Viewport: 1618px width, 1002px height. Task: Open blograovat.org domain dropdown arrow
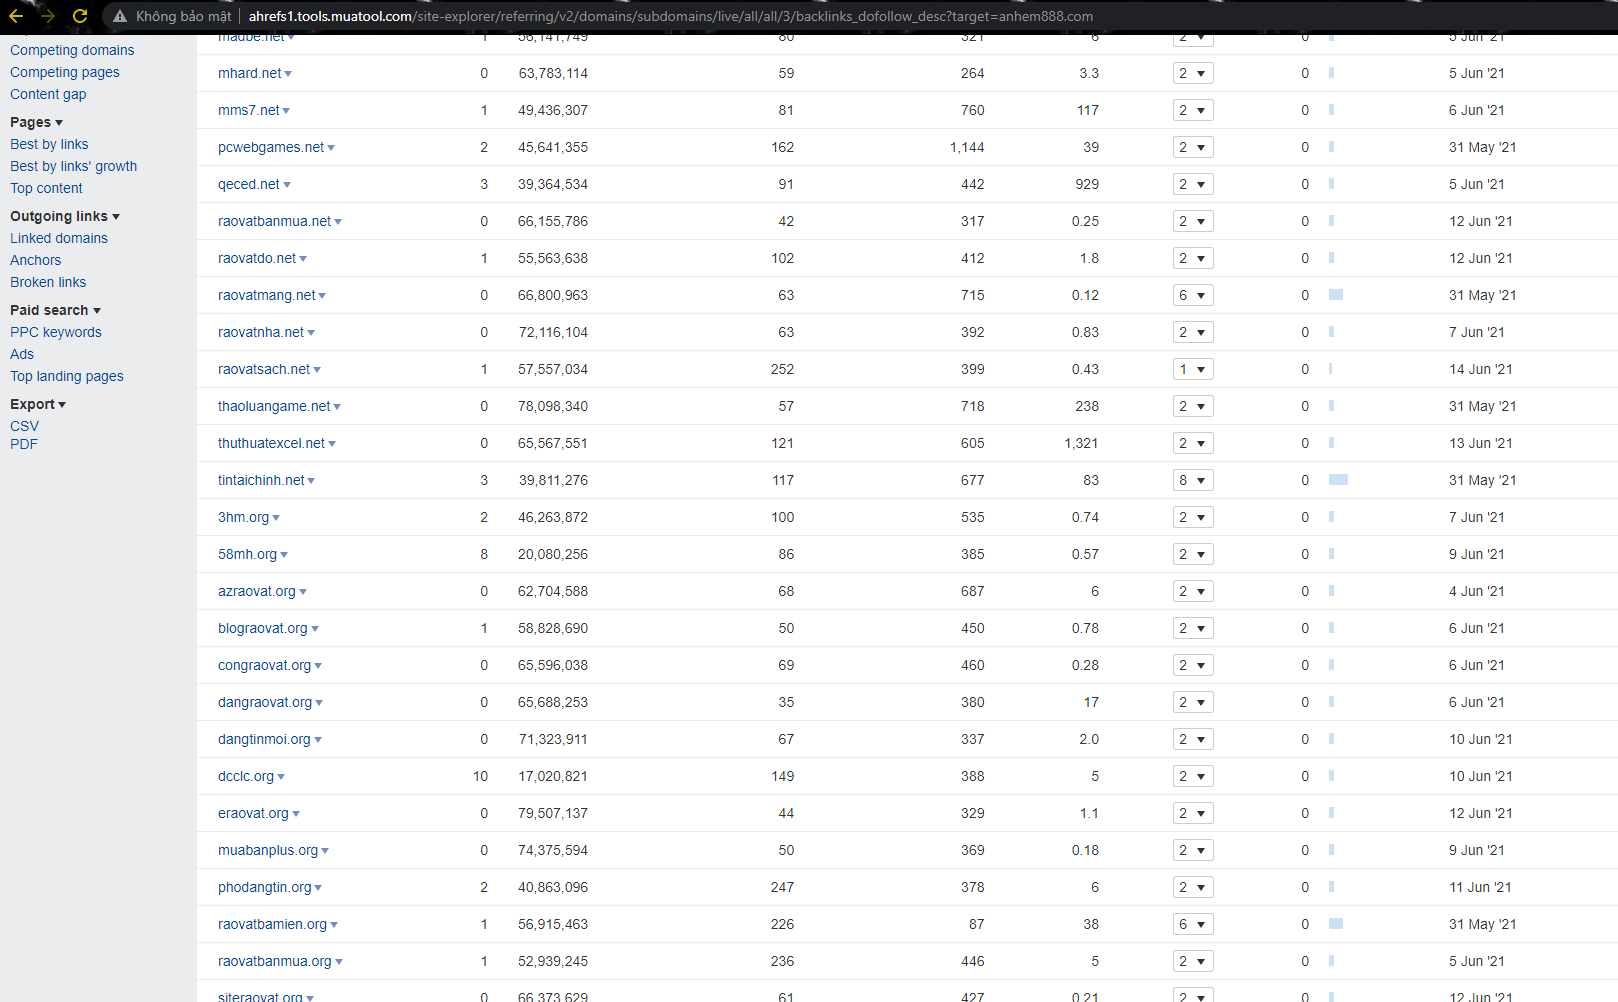coord(315,629)
